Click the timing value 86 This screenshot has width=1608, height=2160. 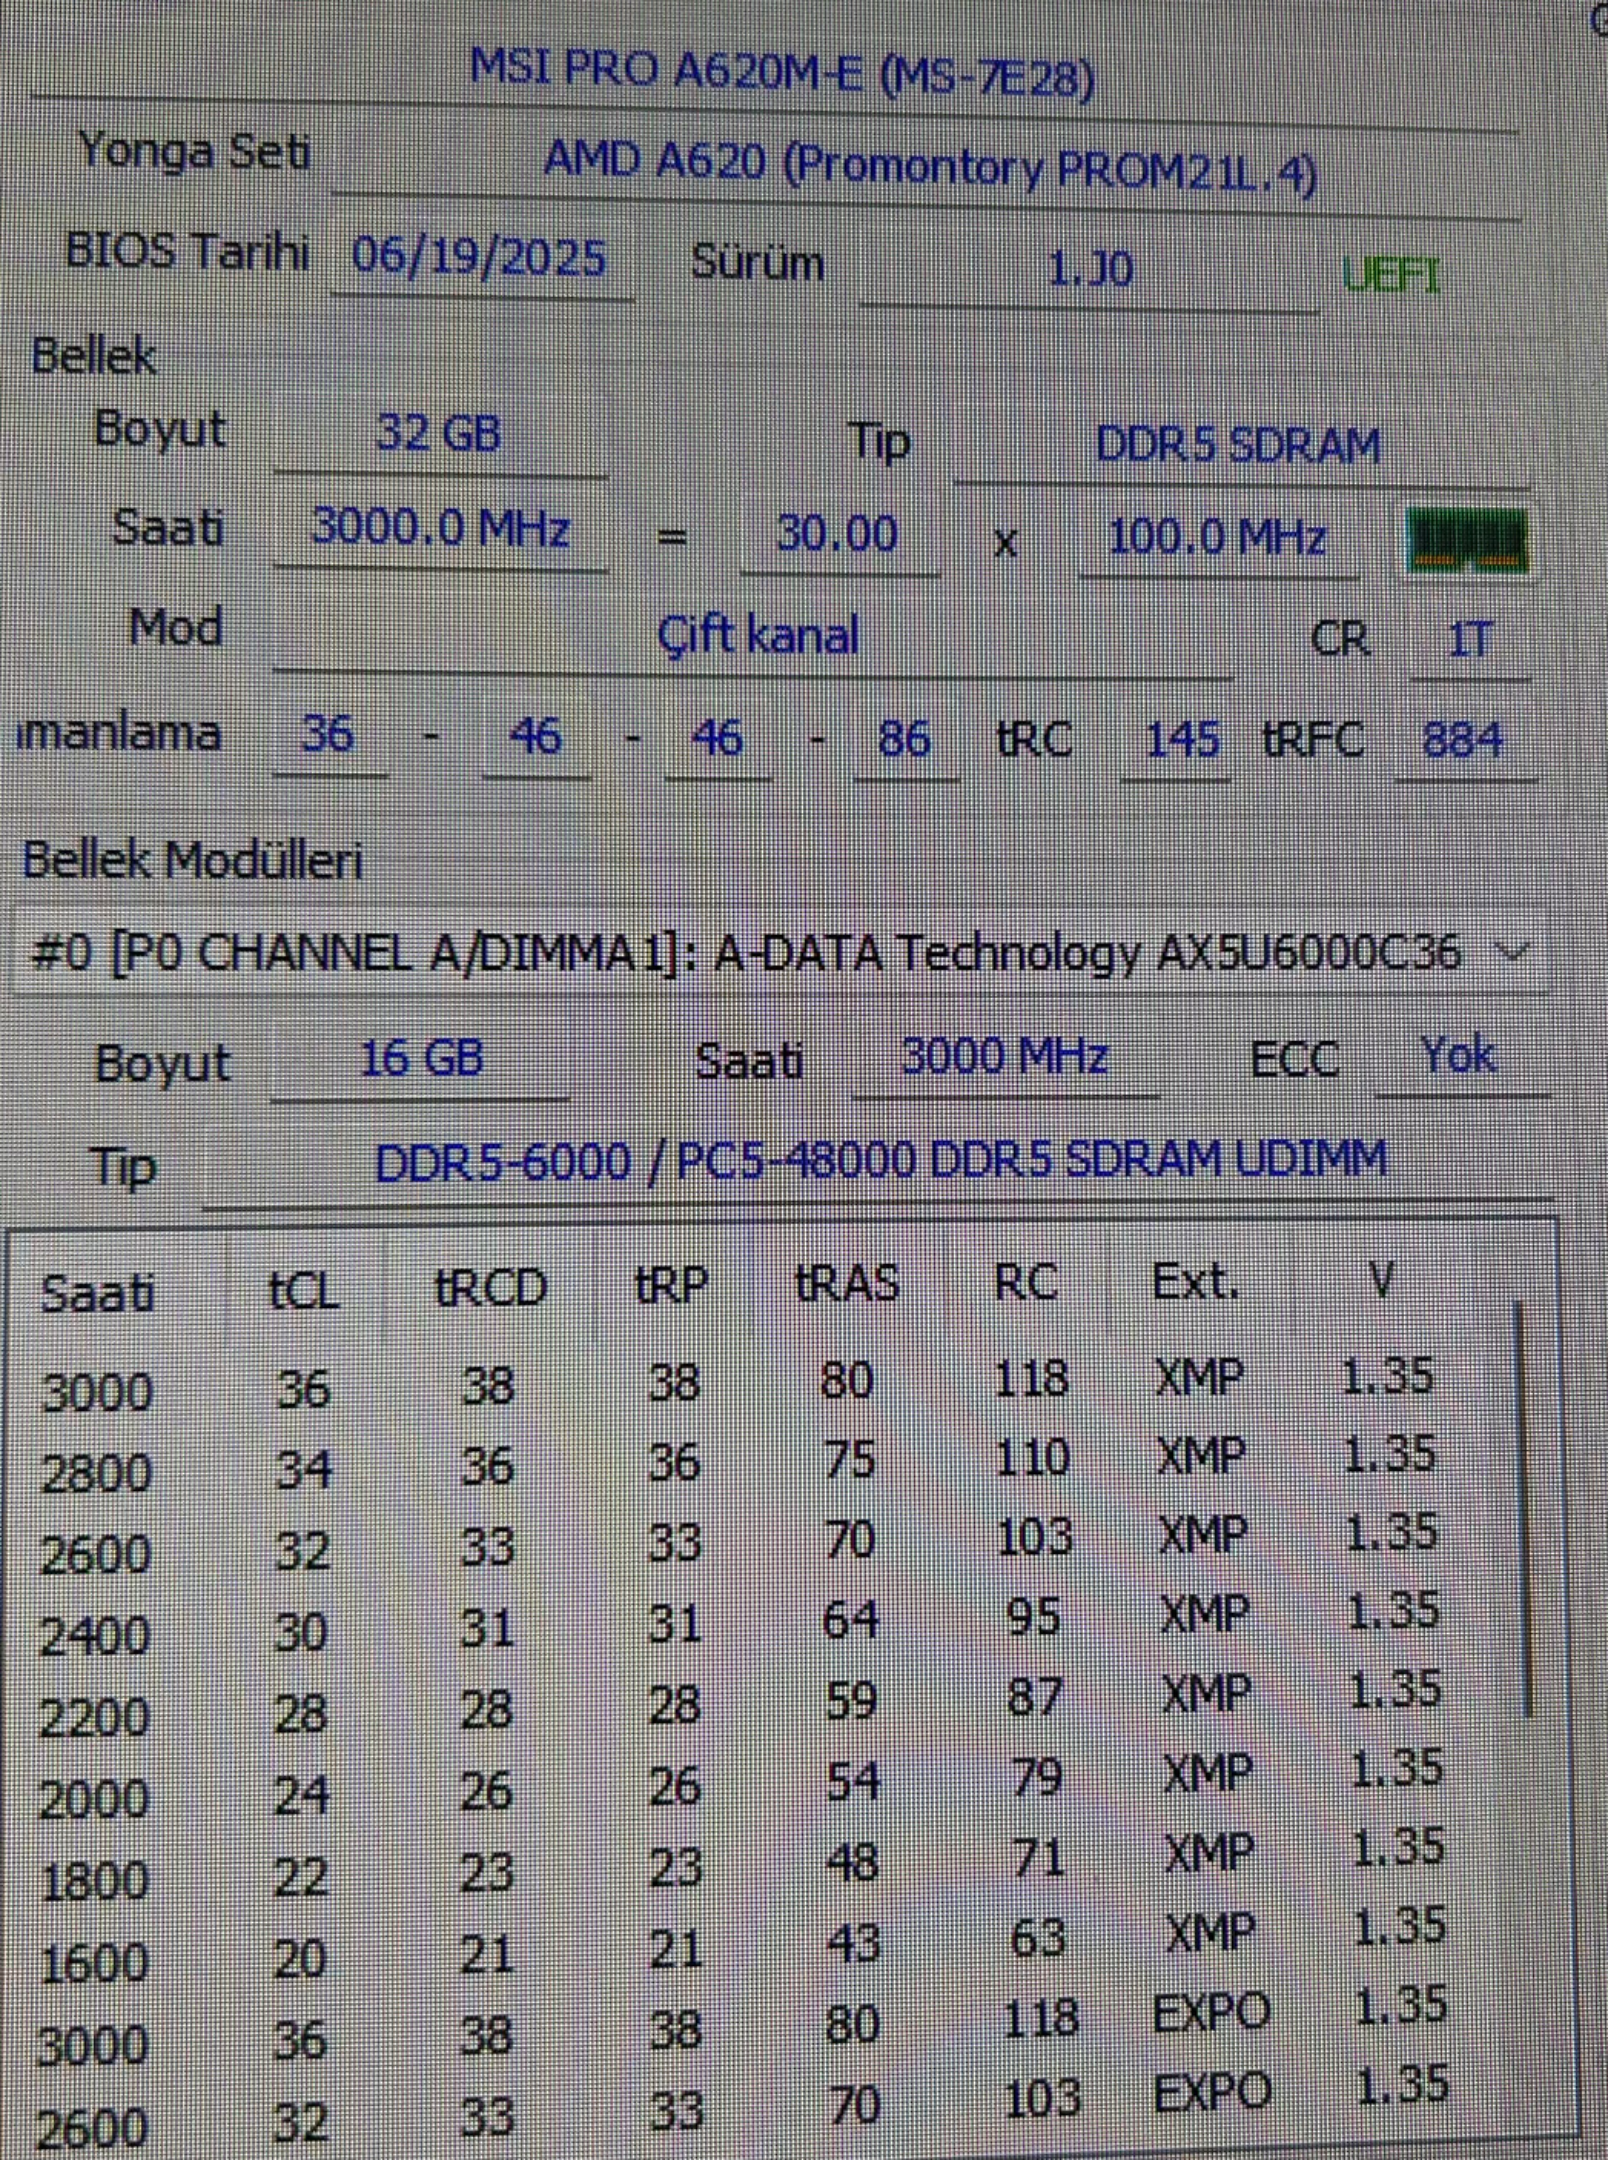coord(904,739)
